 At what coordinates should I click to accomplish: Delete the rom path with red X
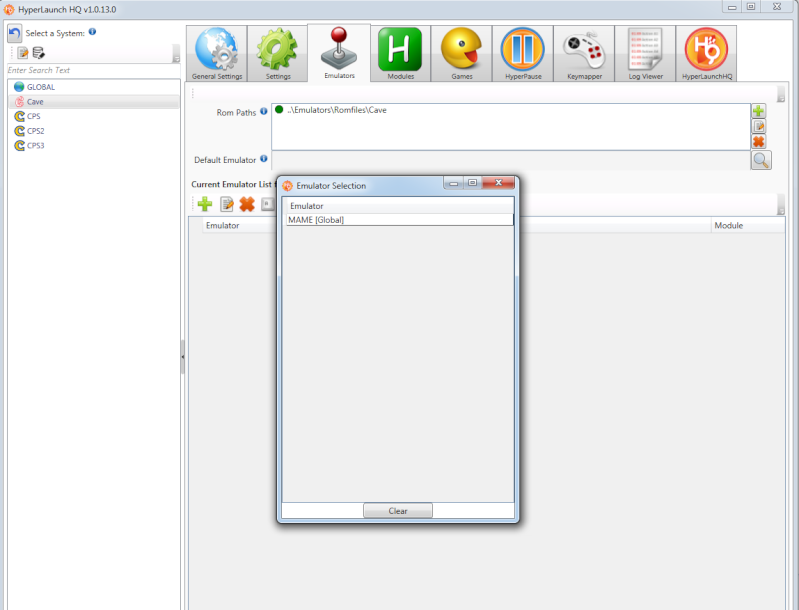pos(759,141)
